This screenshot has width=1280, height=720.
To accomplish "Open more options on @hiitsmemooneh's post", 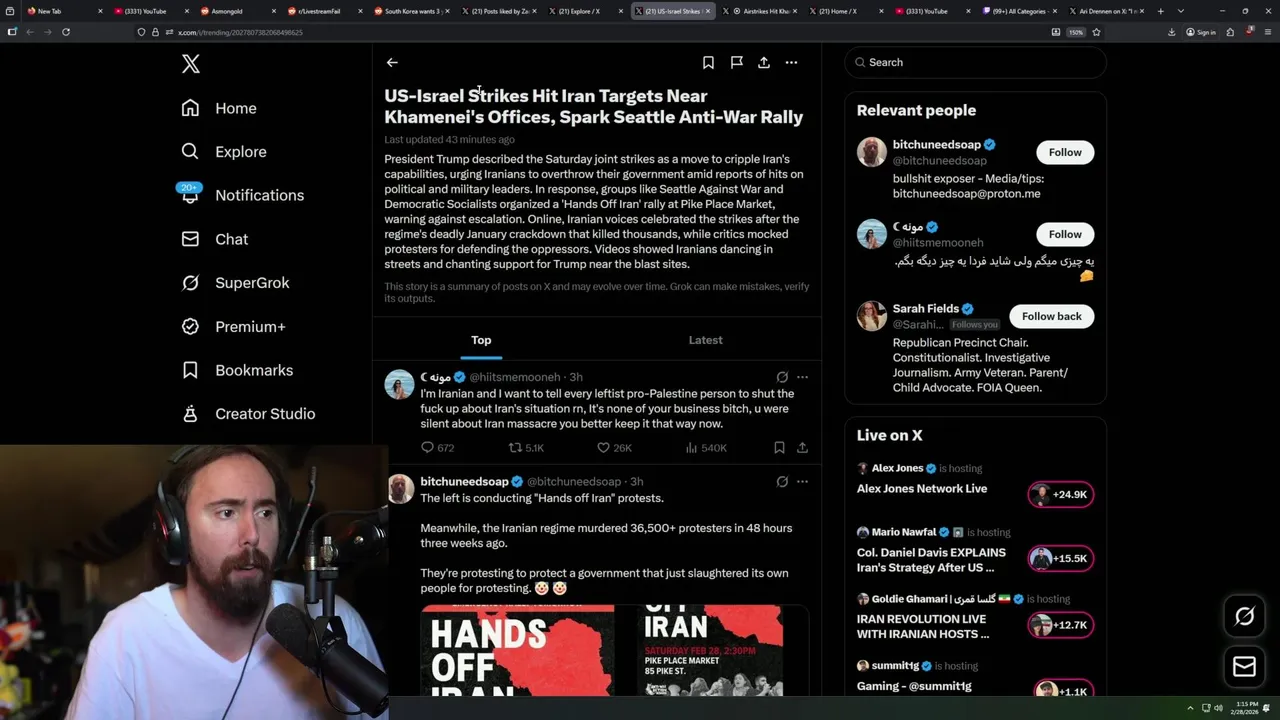I will click(802, 377).
